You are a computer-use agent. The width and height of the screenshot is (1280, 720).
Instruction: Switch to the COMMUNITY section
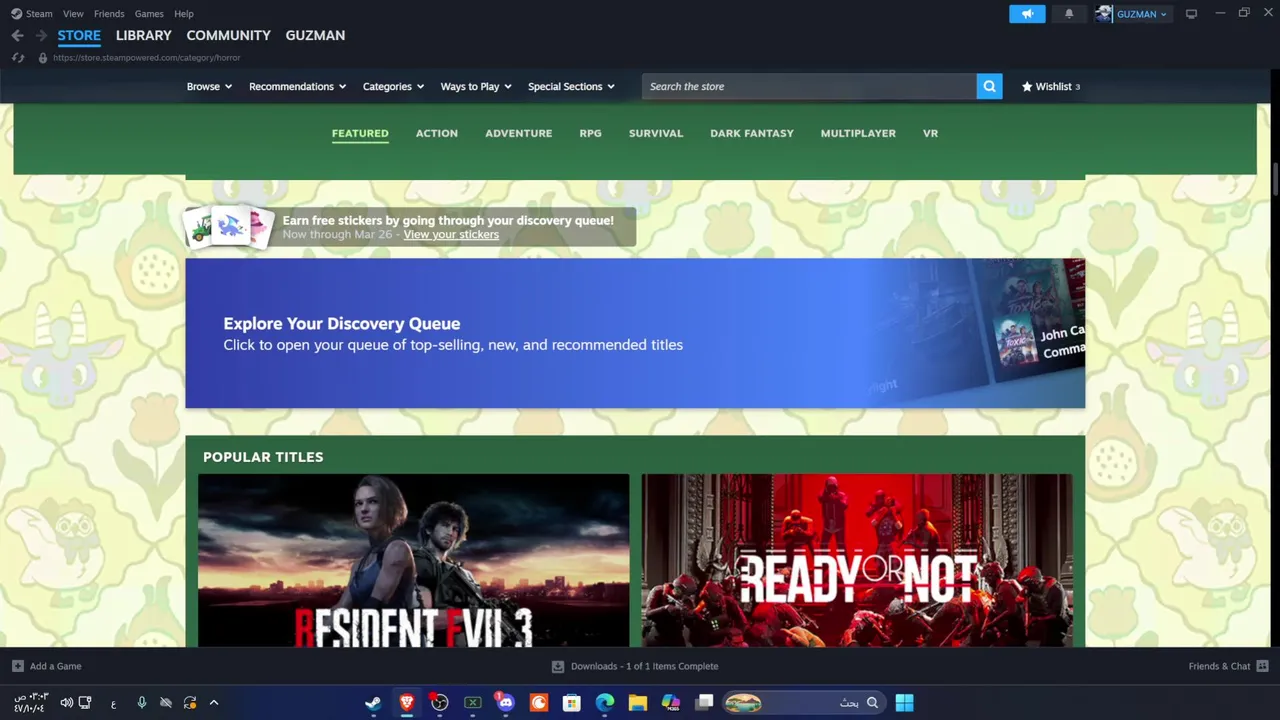point(228,35)
